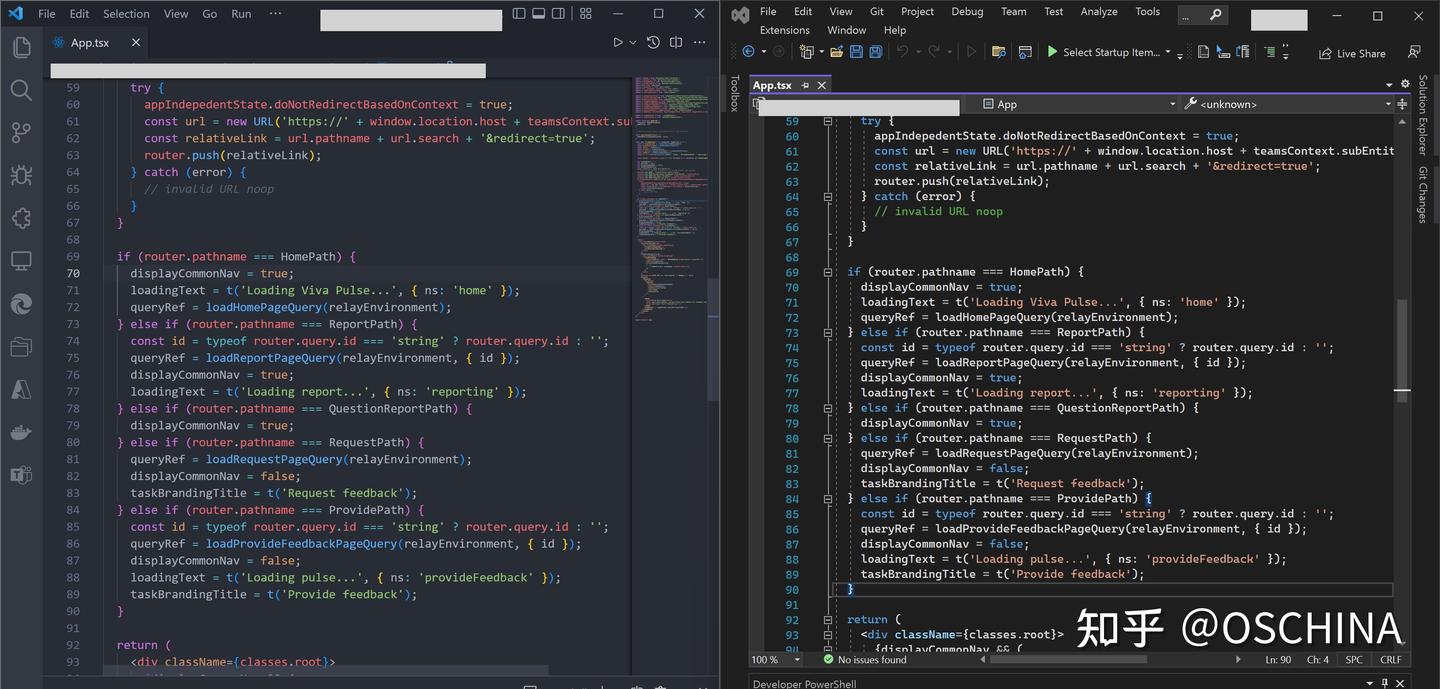Open the Select Startup Item dropdown arrow
The height and width of the screenshot is (689, 1440).
[x=1167, y=53]
